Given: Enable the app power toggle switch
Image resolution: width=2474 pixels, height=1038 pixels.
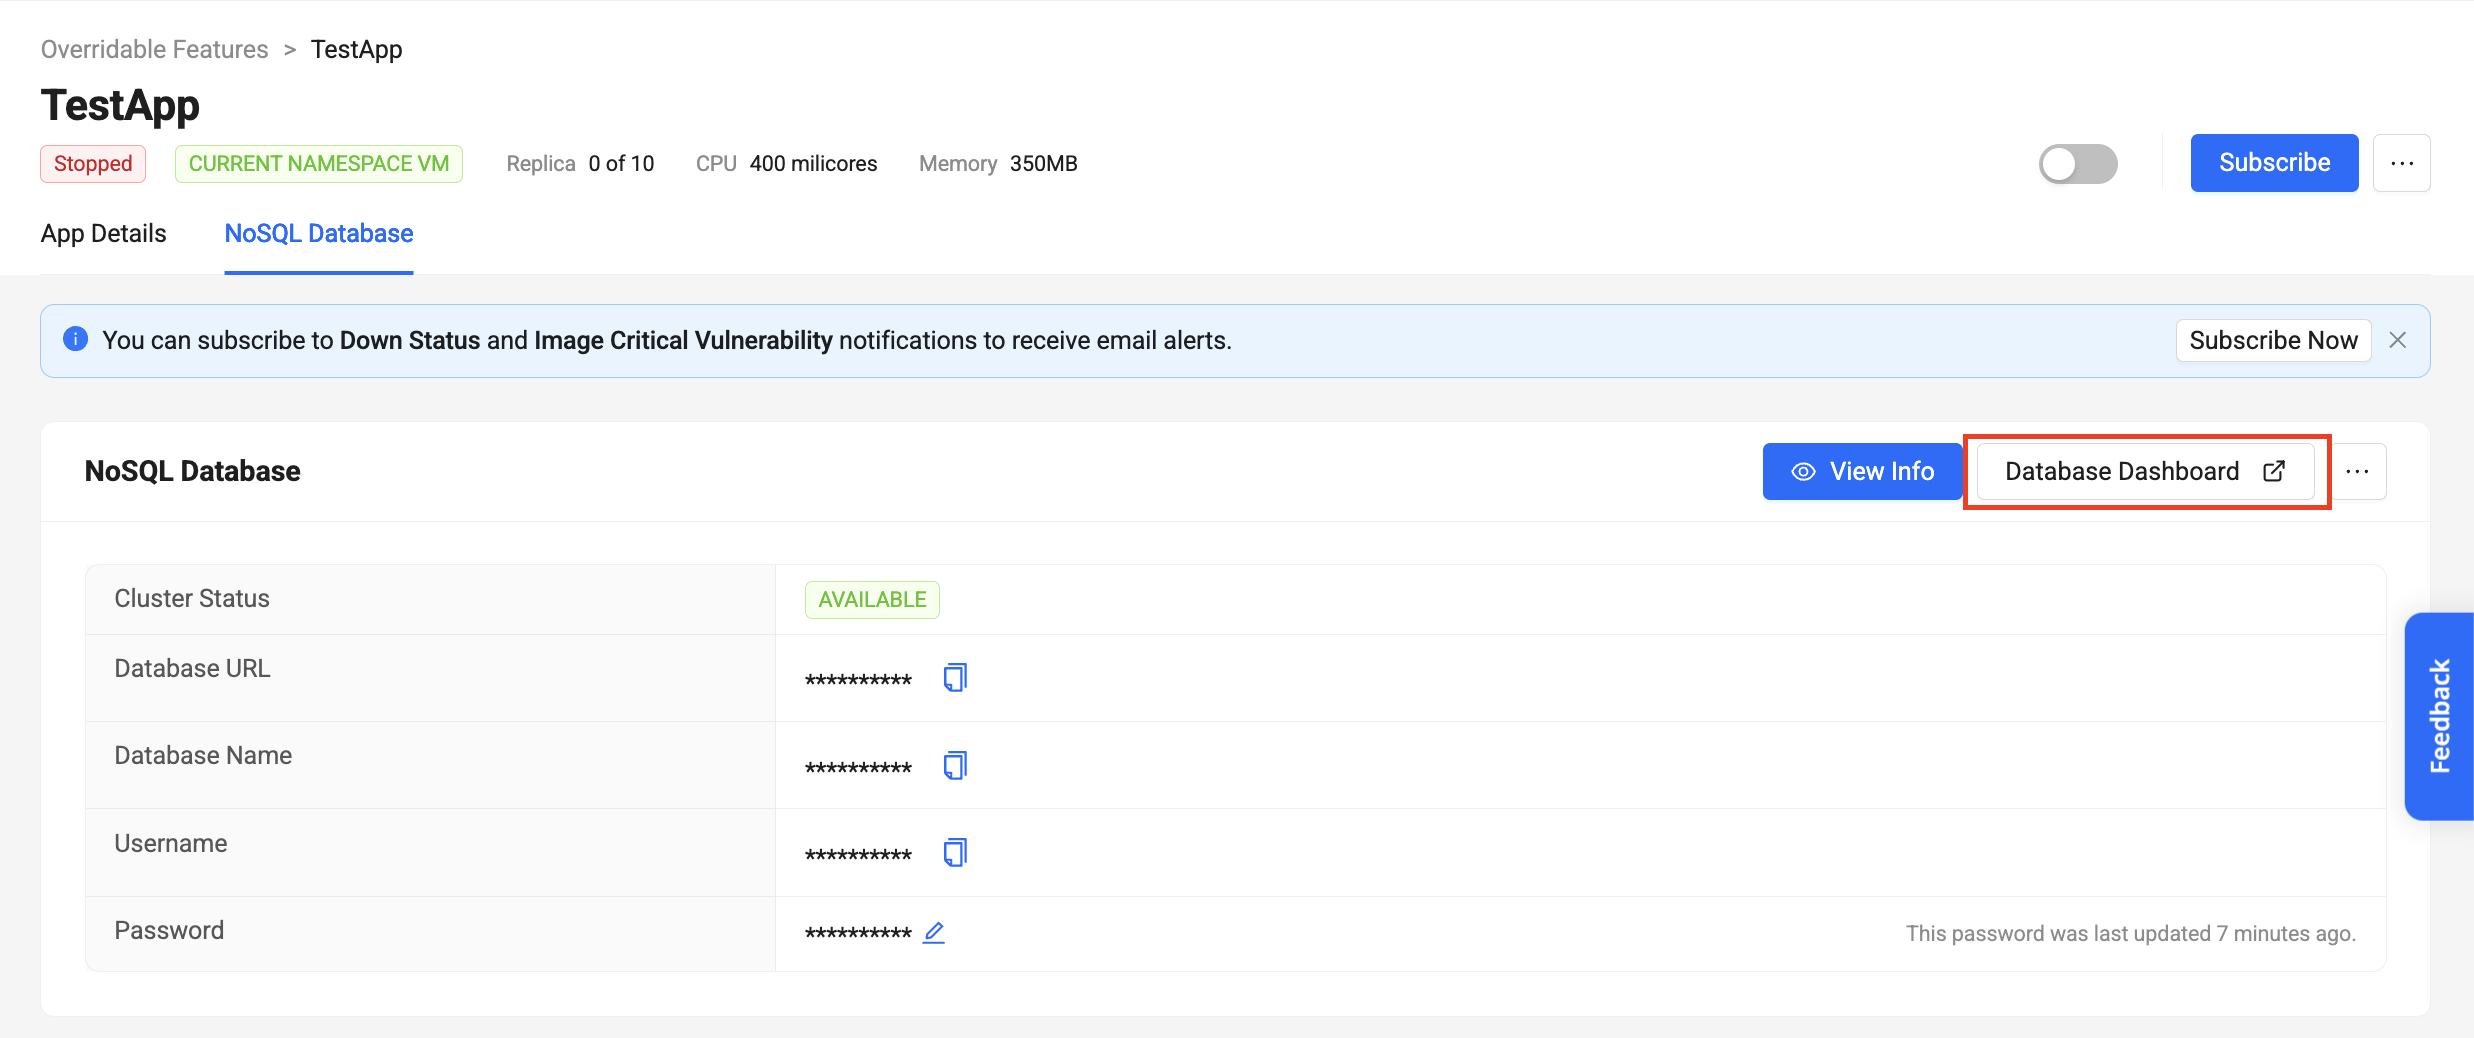Looking at the screenshot, I should tap(2077, 163).
